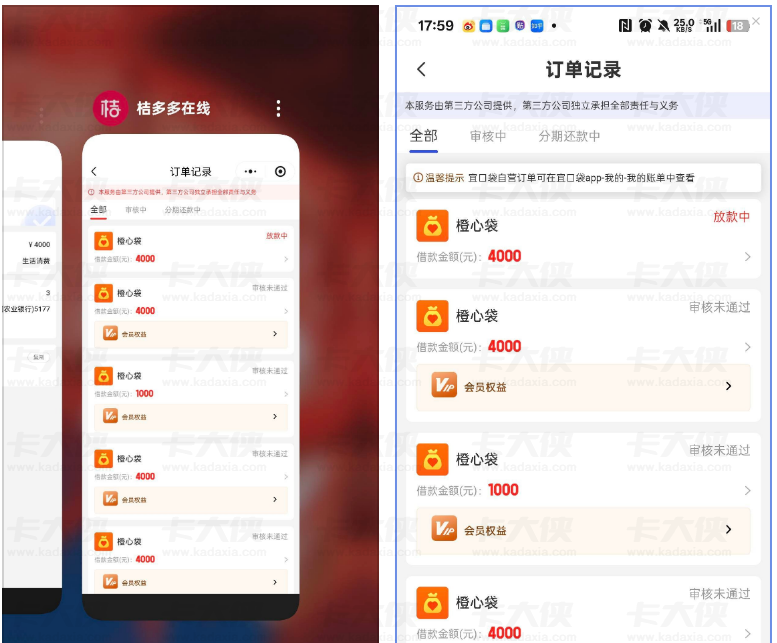This screenshot has width=777, height=643.
Task: Tap red 放款中 status on right screen
Action: coord(731,216)
